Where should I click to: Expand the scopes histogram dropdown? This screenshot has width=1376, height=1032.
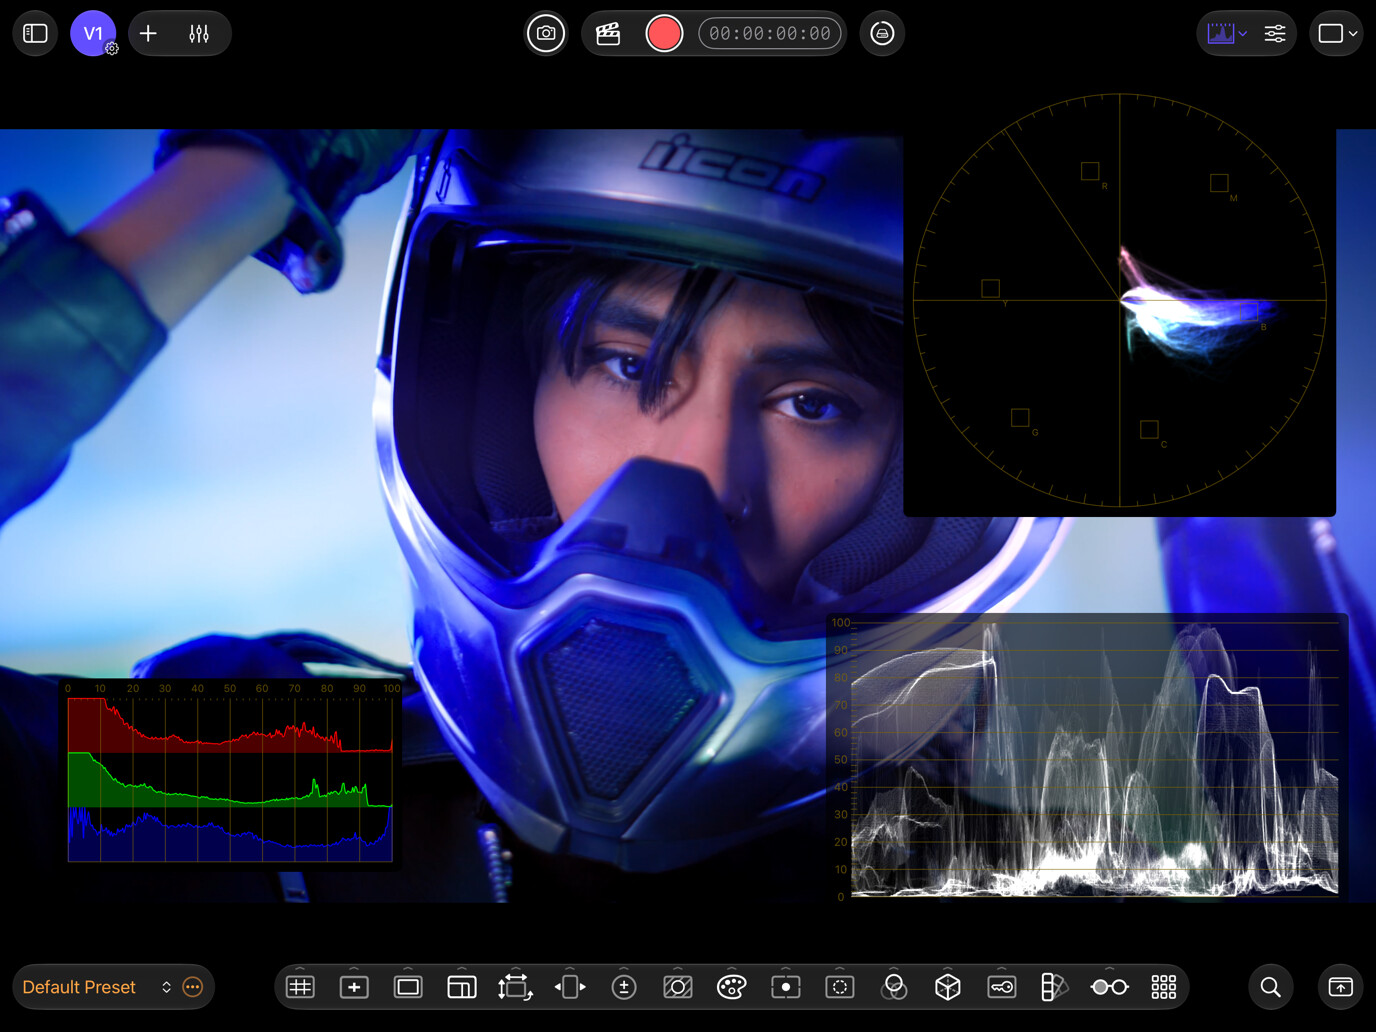1227,33
